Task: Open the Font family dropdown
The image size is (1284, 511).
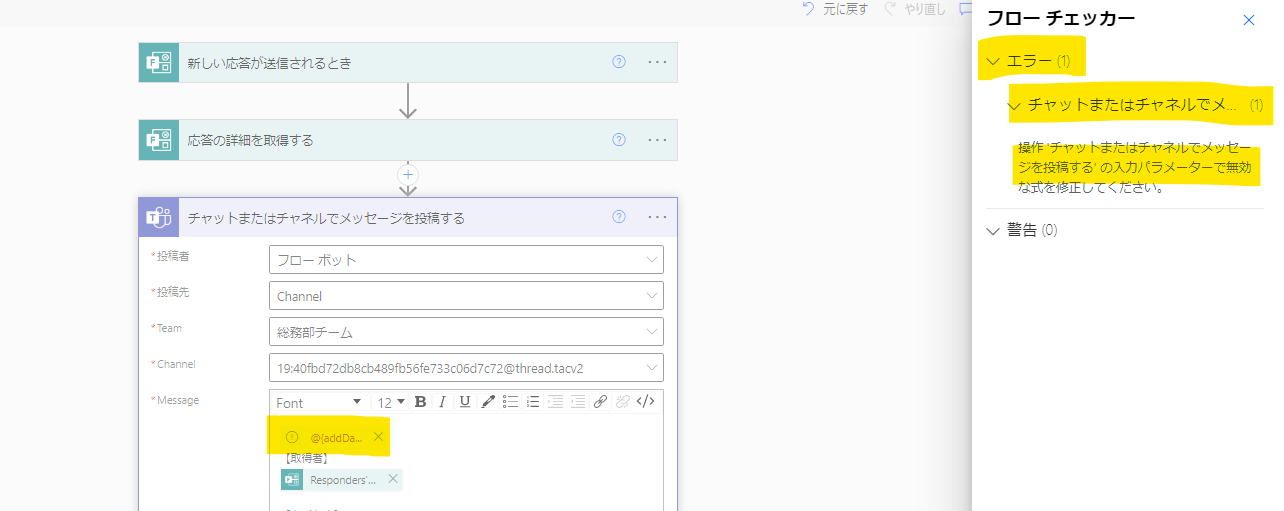Action: tap(319, 402)
